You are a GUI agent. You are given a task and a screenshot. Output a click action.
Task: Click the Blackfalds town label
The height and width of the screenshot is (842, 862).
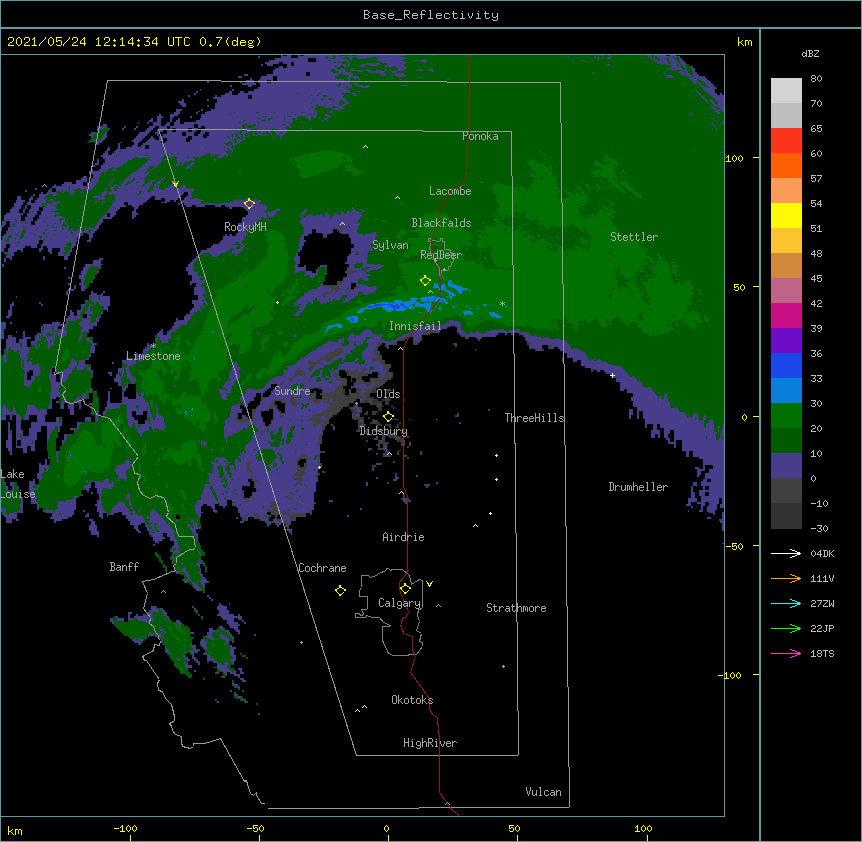click(x=441, y=223)
